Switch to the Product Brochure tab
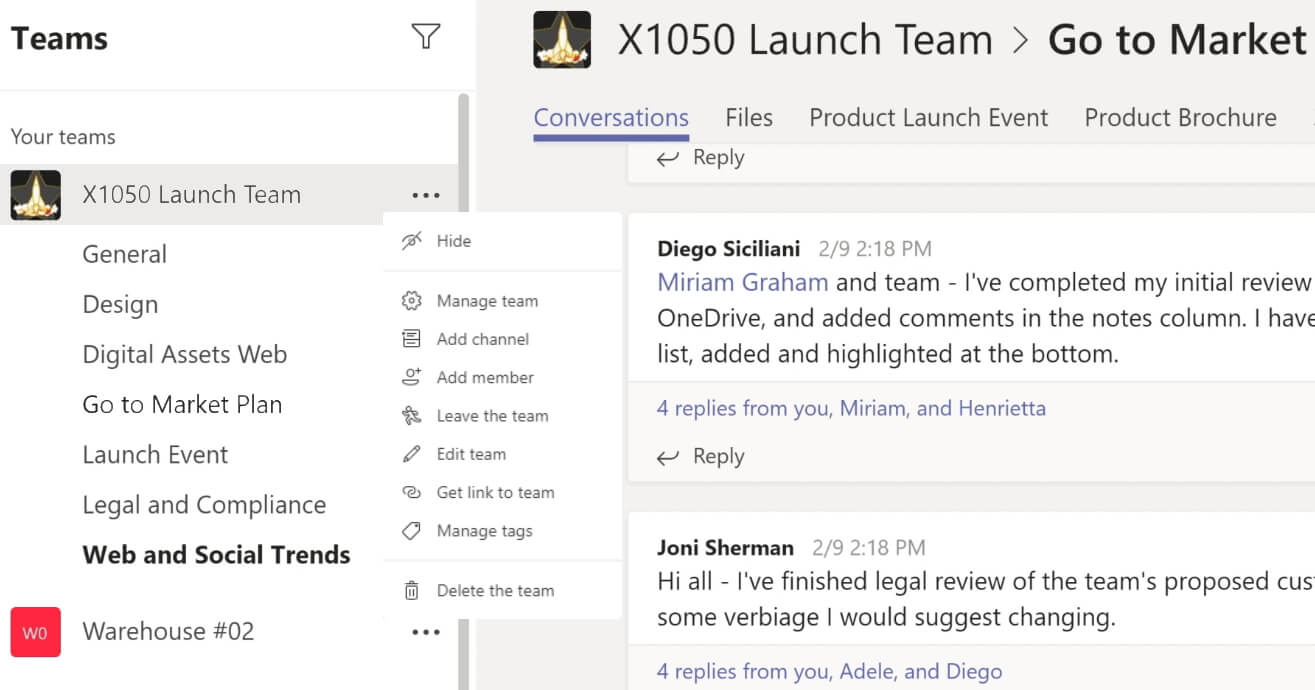The width and height of the screenshot is (1315, 690). click(1180, 118)
